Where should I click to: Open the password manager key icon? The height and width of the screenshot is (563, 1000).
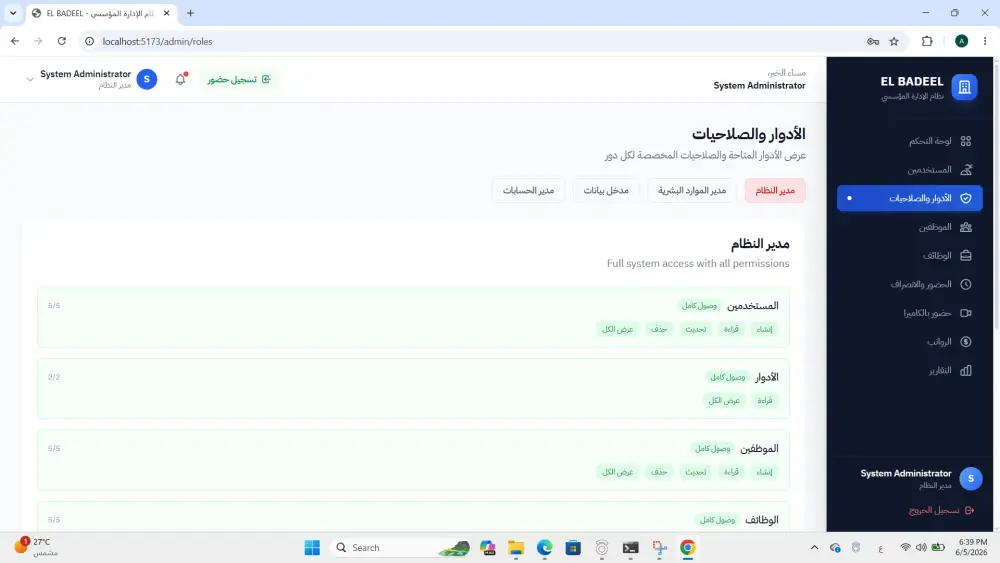coord(873,41)
